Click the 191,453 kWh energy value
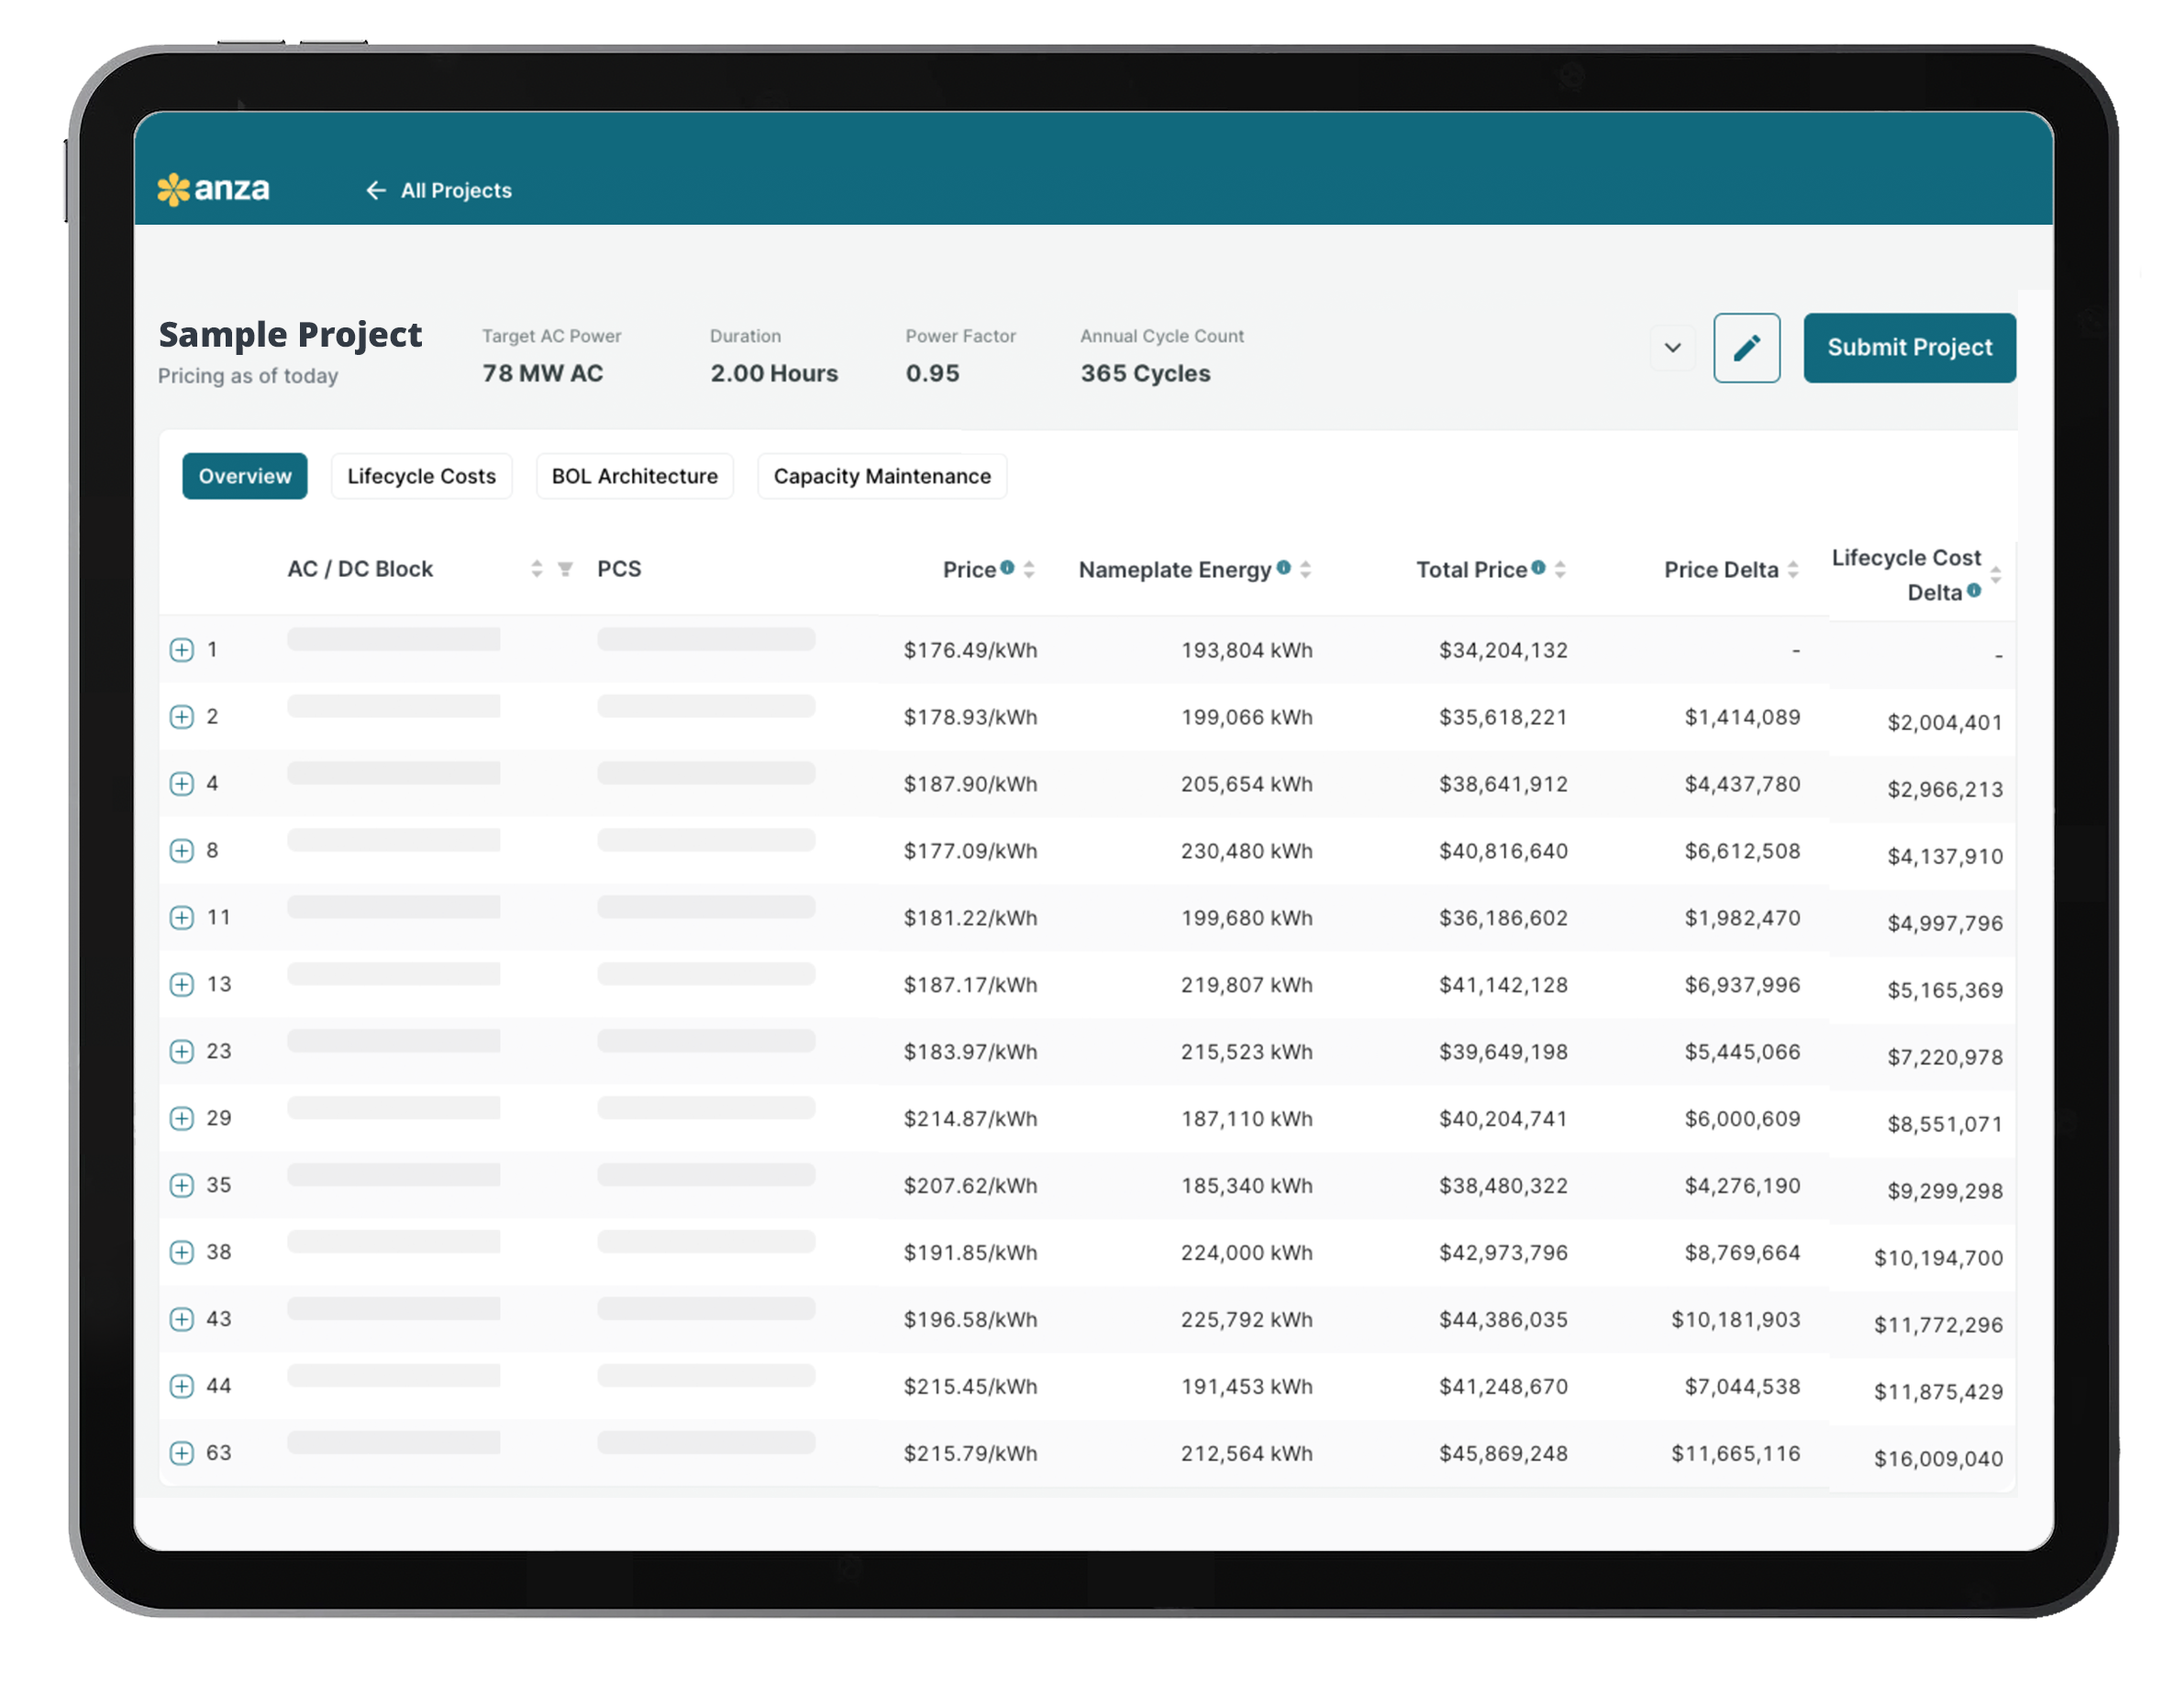 click(x=1246, y=1387)
